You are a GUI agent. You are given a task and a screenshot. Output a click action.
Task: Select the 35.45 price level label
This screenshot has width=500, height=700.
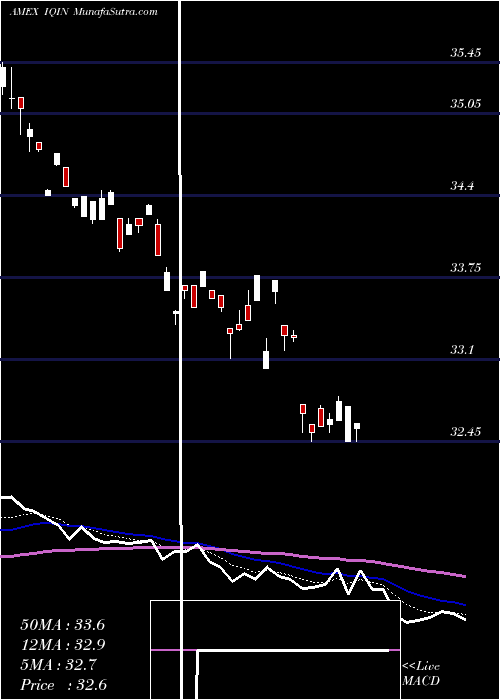(466, 53)
